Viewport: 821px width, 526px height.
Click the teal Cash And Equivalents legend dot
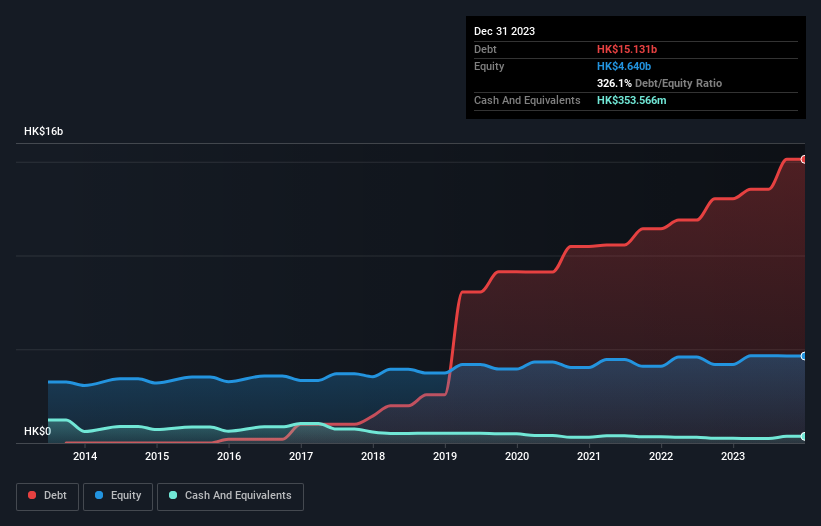pos(173,495)
